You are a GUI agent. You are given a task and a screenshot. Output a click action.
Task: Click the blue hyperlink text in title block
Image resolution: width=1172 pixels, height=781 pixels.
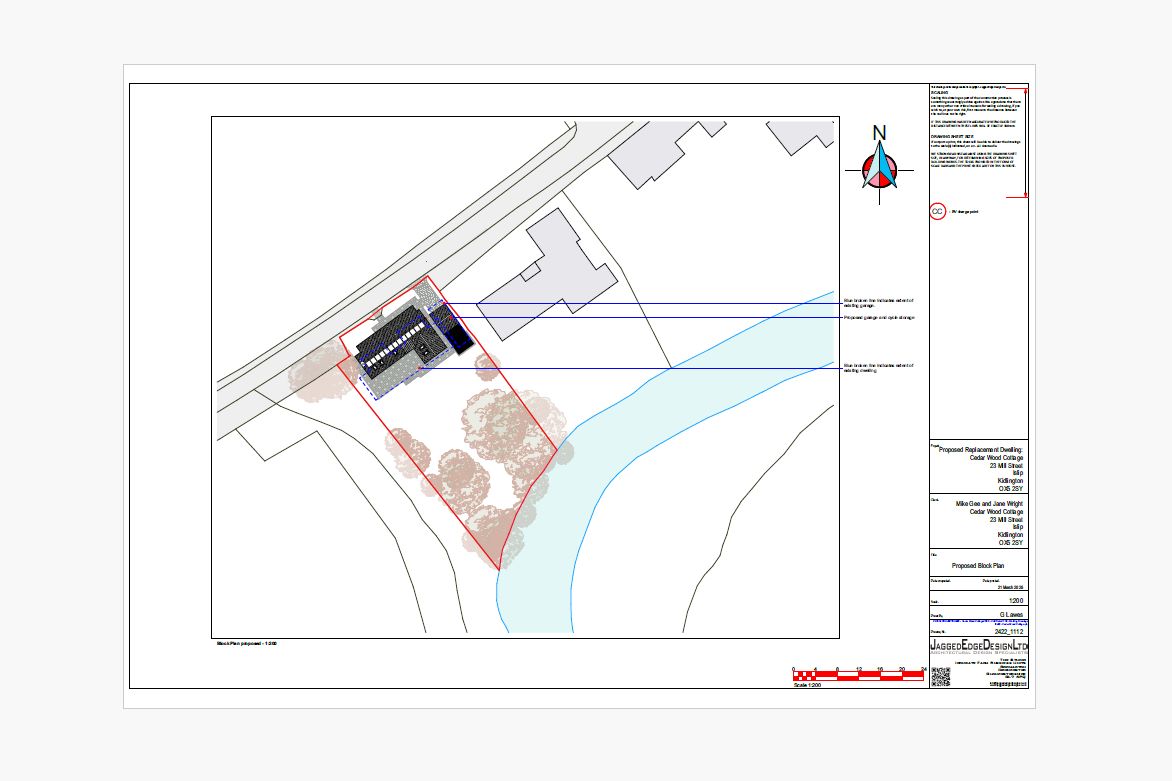pyautogui.click(x=978, y=623)
